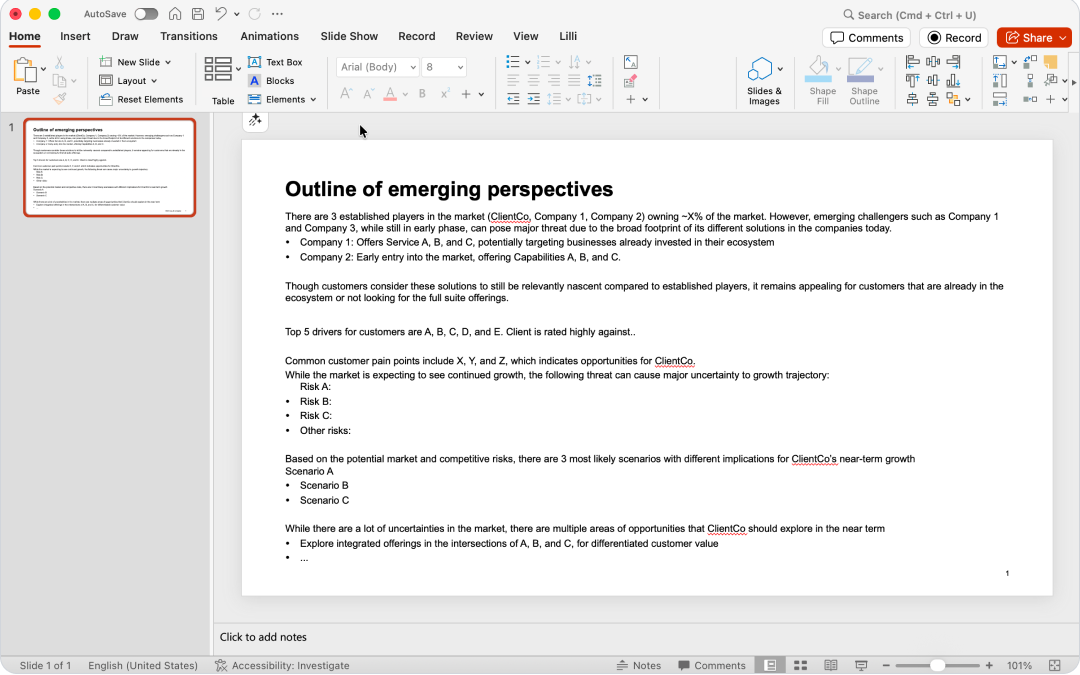This screenshot has width=1080, height=675.
Task: Open the Blocks tool in ribbon
Action: (271, 81)
